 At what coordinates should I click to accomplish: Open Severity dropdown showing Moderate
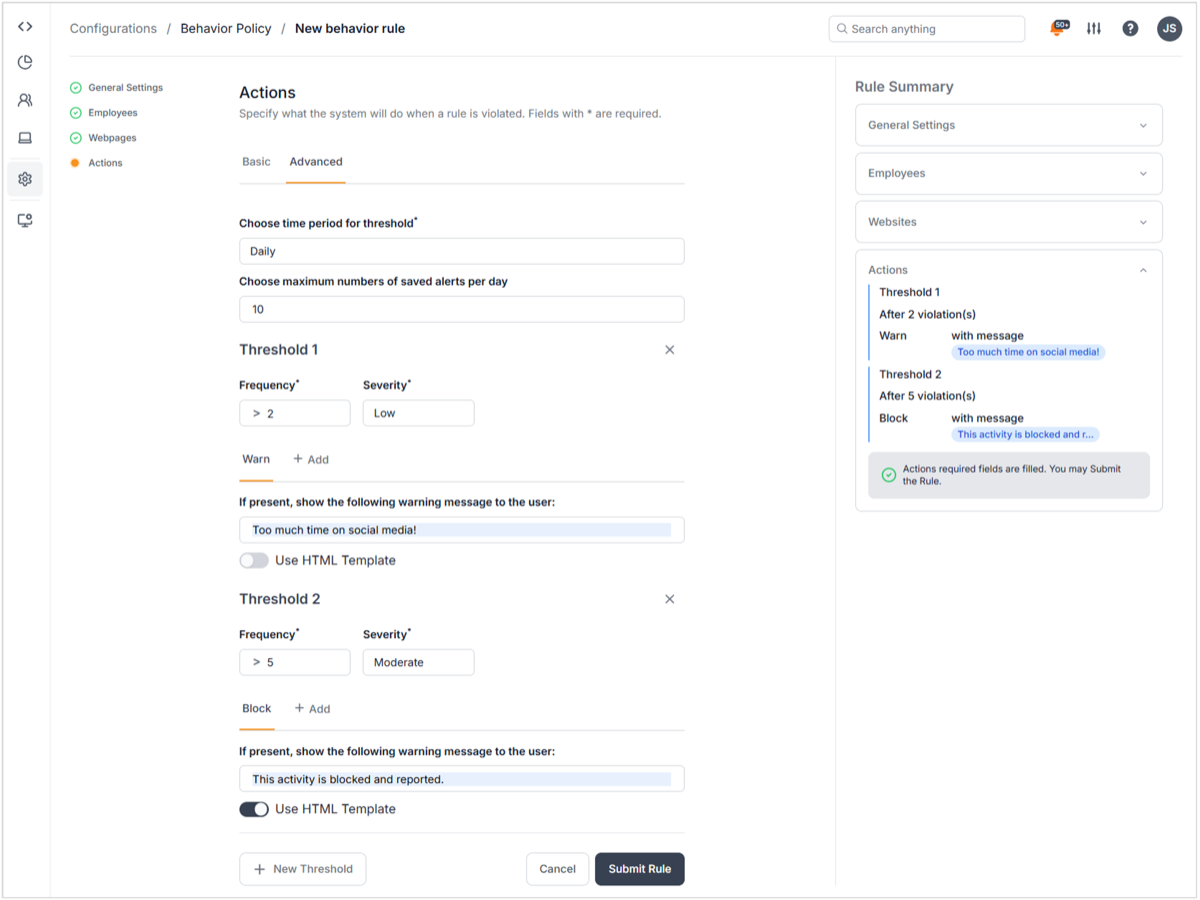click(418, 662)
